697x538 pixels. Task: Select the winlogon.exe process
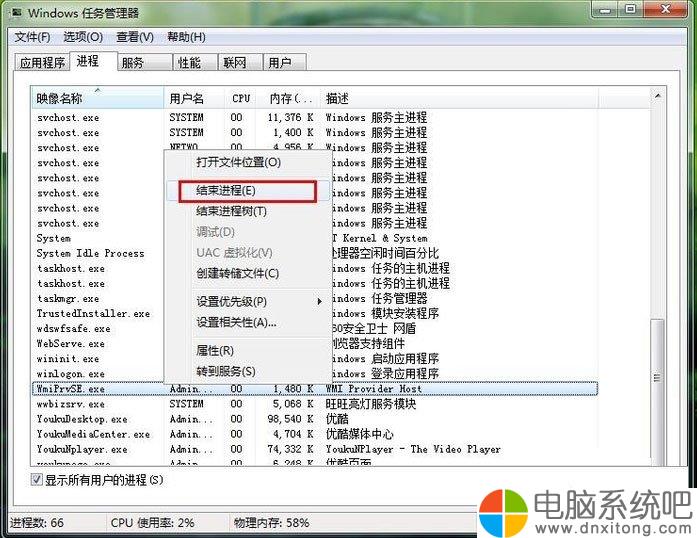click(71, 374)
